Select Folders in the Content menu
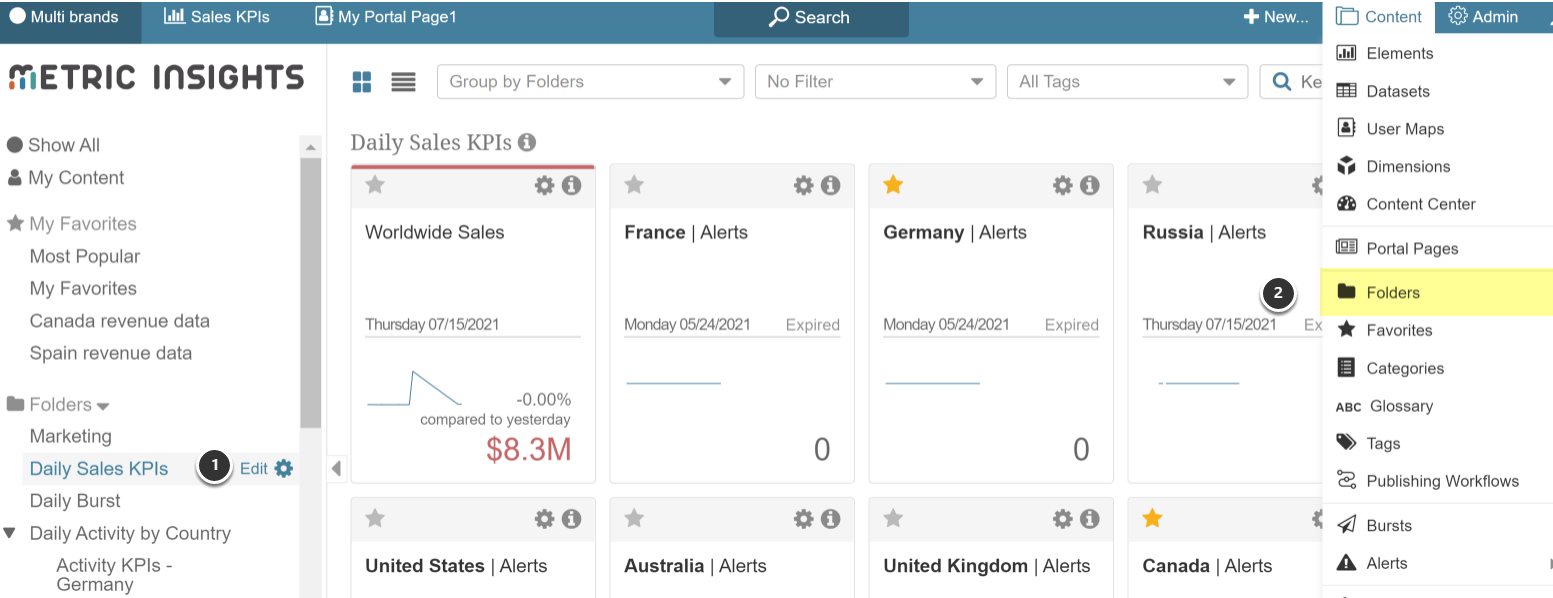The width and height of the screenshot is (1553, 598). tap(1393, 292)
